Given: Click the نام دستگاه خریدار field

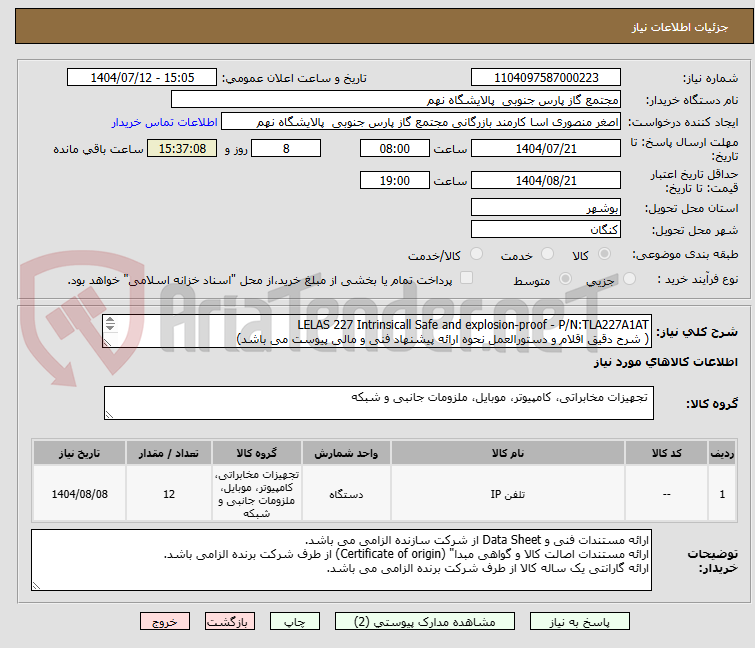Looking at the screenshot, I should click(396, 99).
